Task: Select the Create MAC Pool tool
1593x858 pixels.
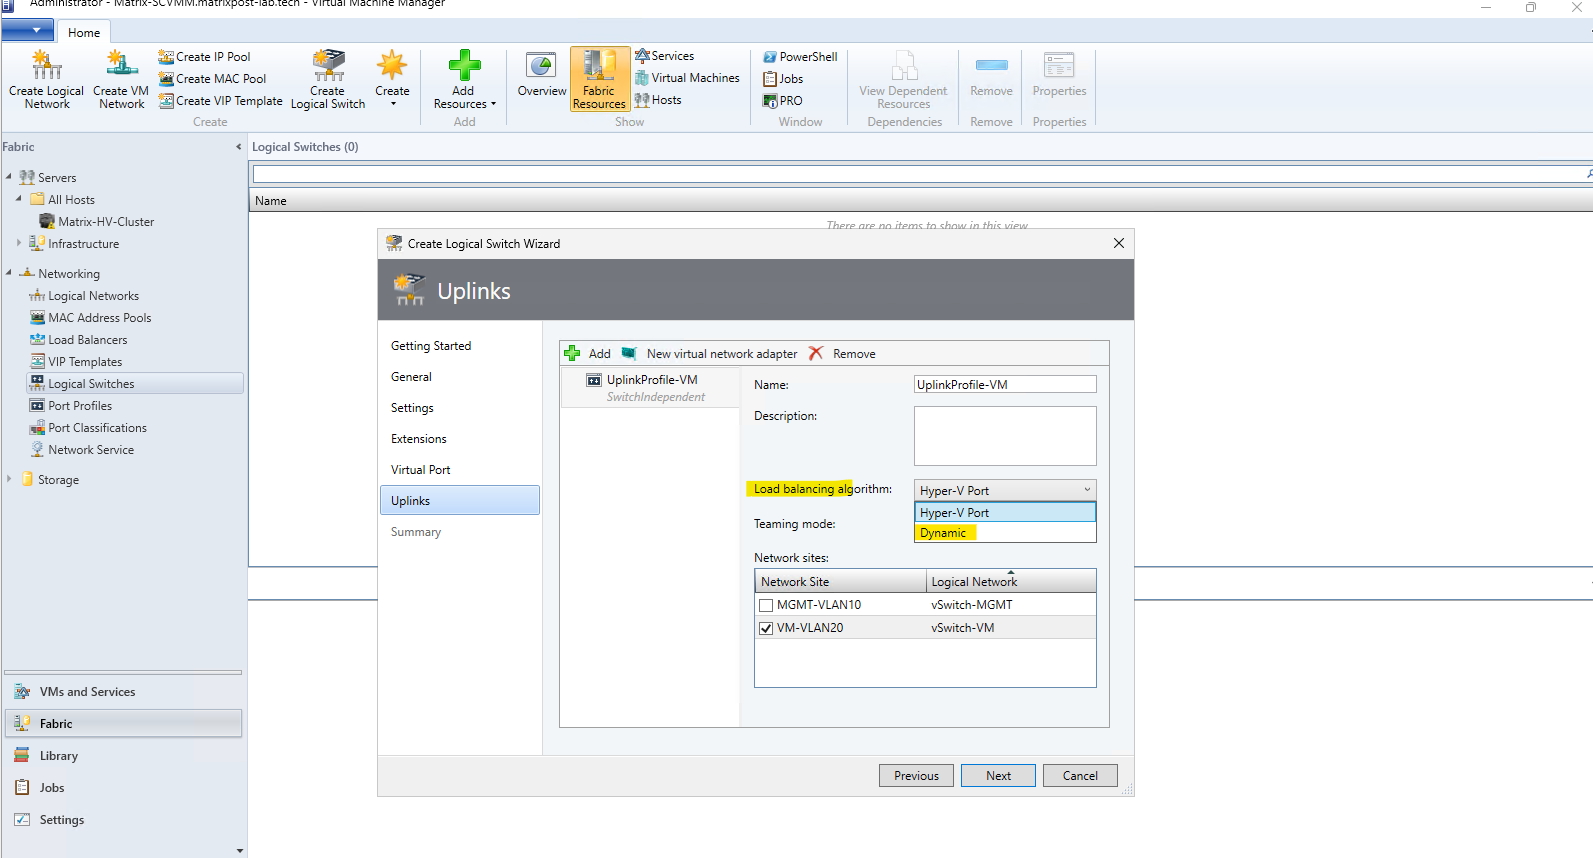Action: 212,79
